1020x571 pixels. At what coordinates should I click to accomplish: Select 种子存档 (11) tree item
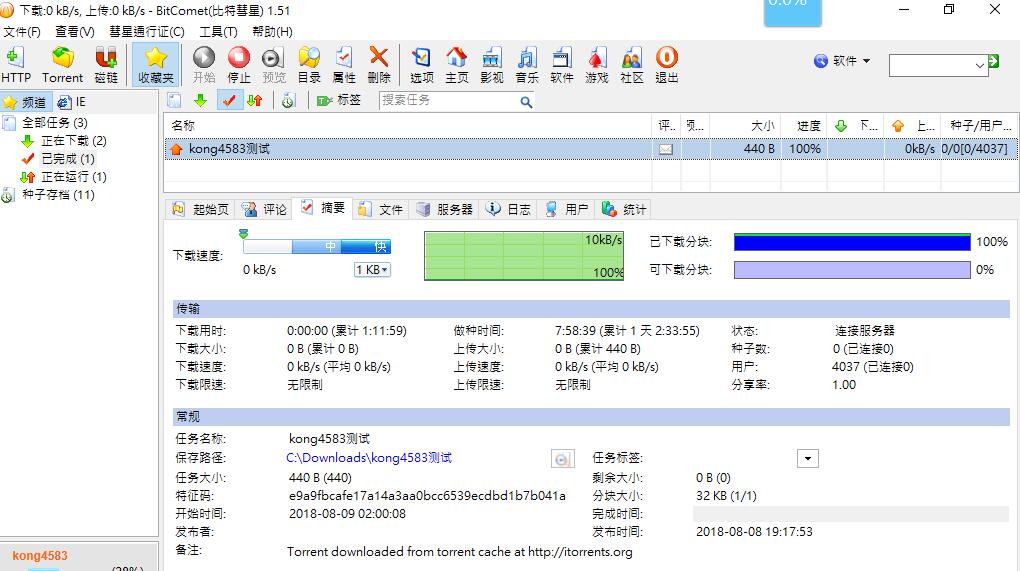(58, 194)
